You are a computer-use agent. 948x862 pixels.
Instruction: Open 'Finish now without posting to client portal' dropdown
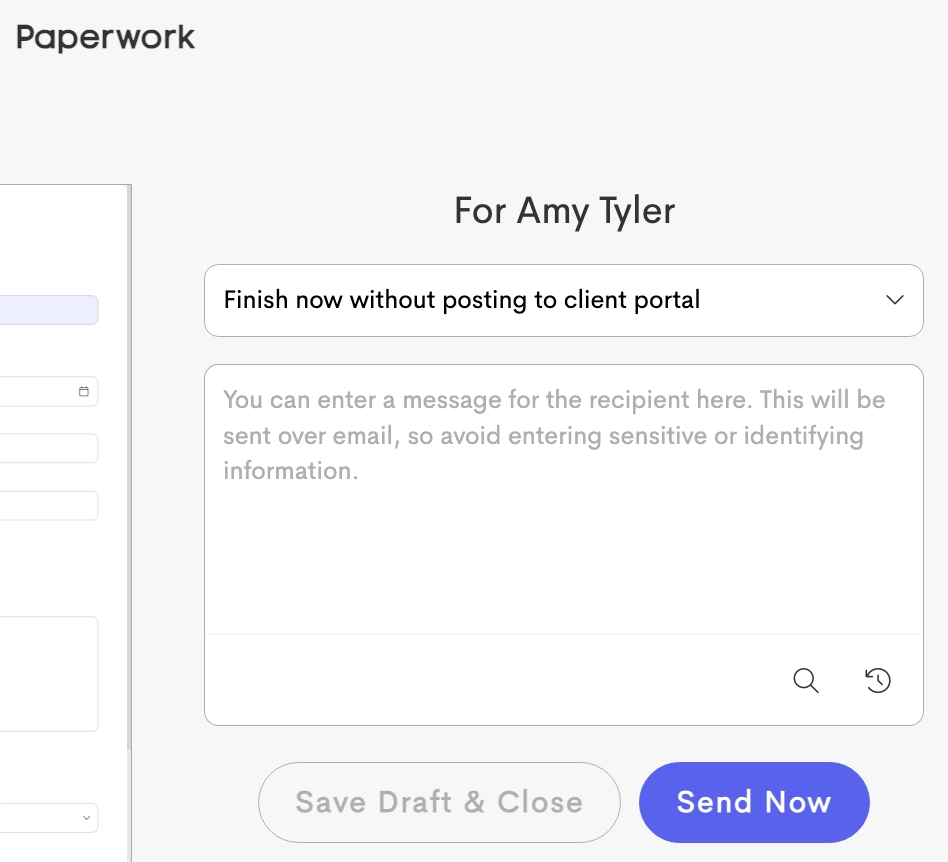[563, 300]
